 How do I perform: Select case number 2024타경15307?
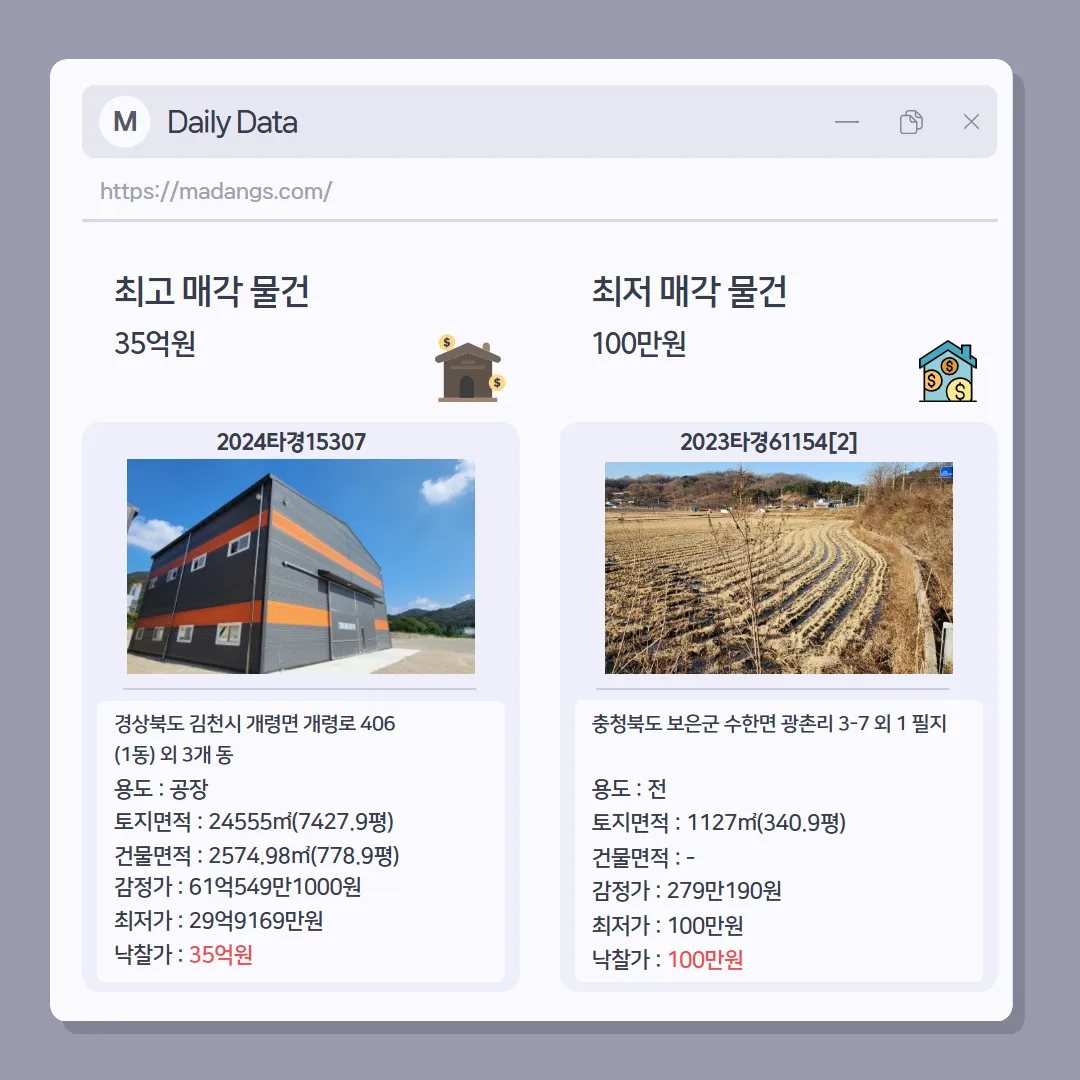pos(291,442)
